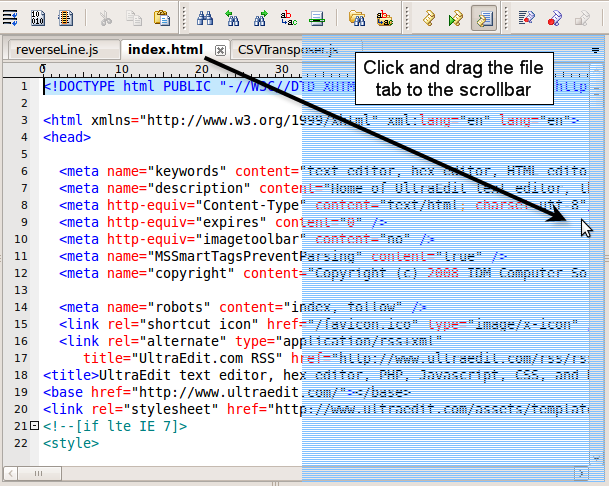
Task: Click the <title> tag on line 18
Action: tap(71, 375)
